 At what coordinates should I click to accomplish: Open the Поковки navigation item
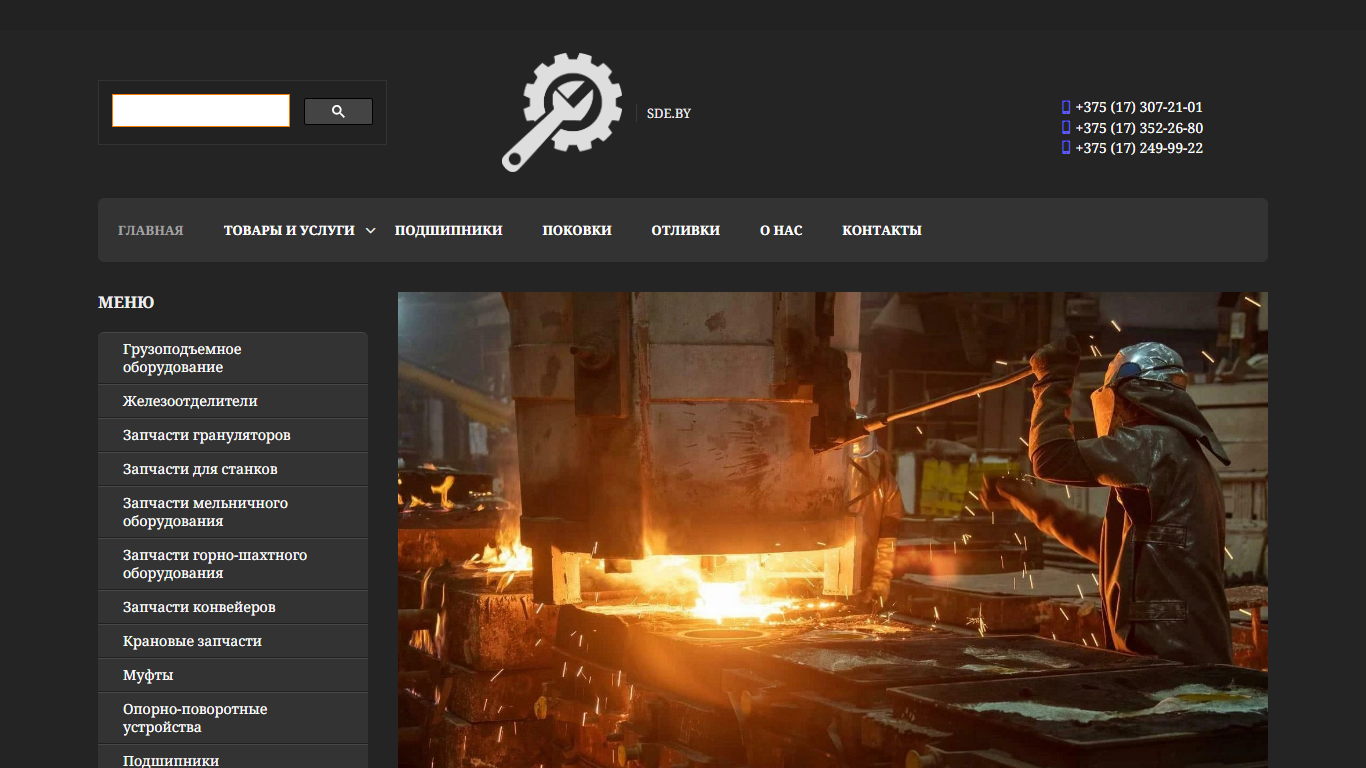[x=577, y=230]
